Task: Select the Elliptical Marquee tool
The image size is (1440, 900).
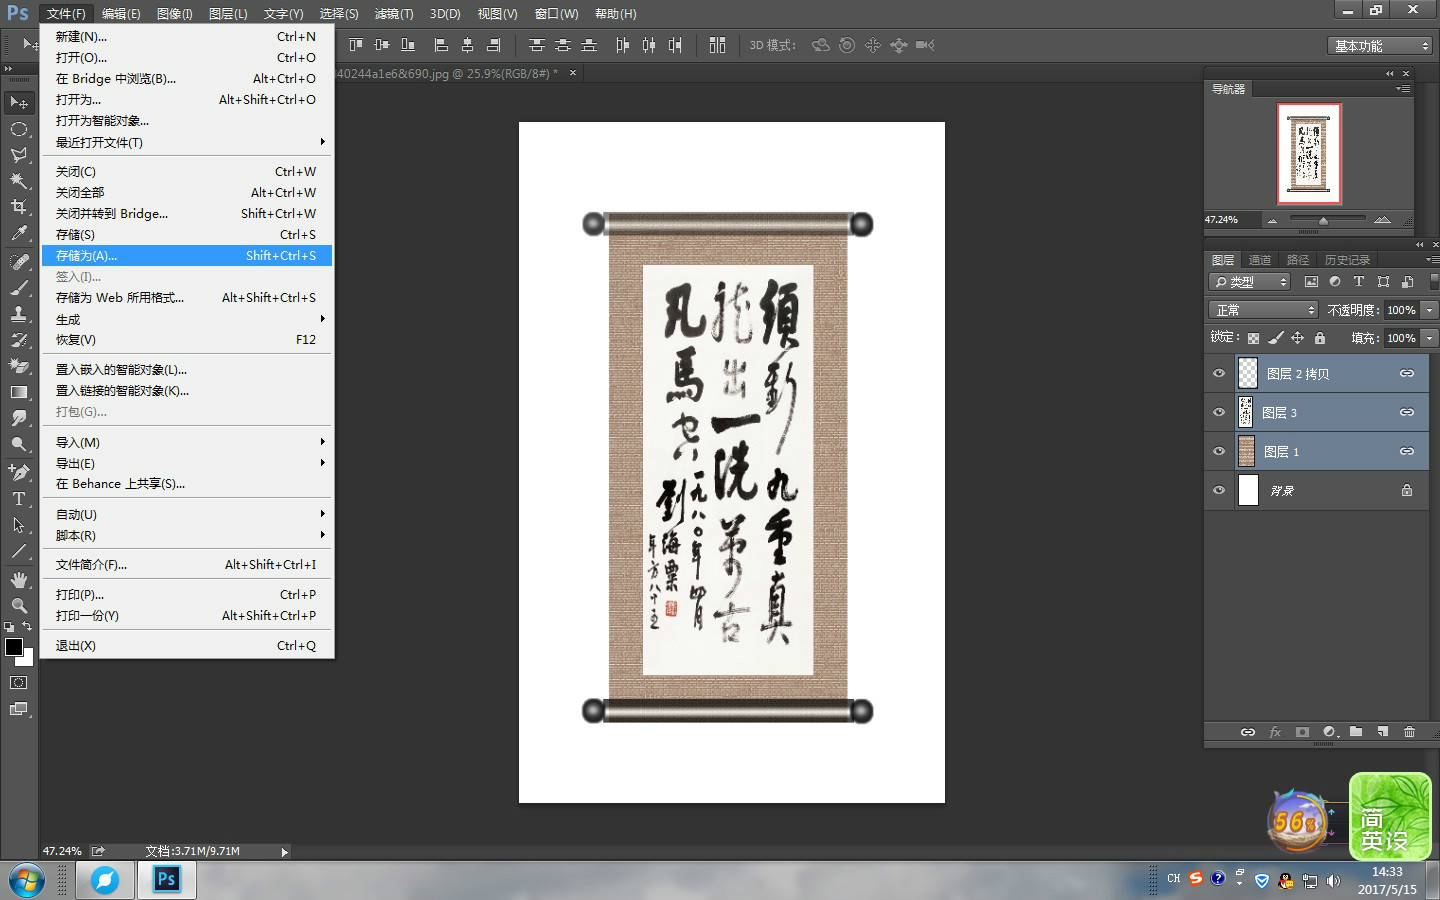Action: pyautogui.click(x=19, y=129)
